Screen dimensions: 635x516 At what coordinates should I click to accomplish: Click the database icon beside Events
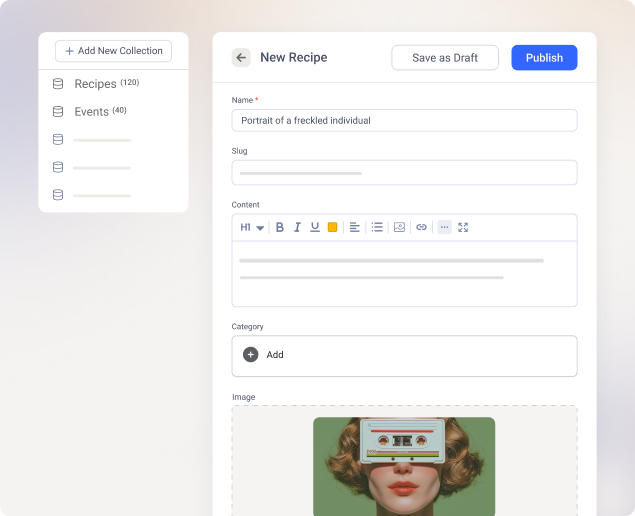pyautogui.click(x=58, y=111)
